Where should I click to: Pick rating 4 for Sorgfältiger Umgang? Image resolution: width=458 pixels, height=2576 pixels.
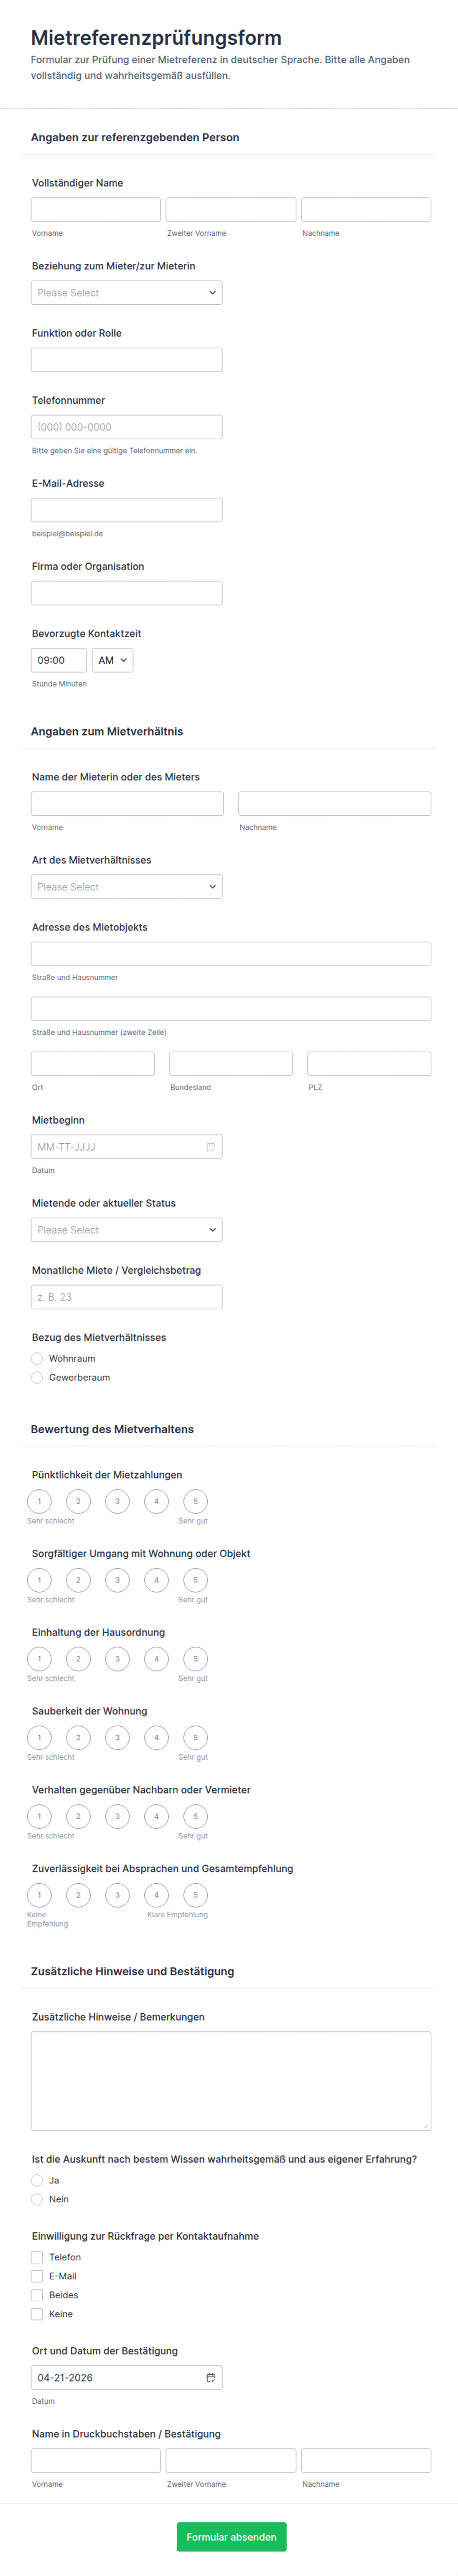tap(156, 1580)
